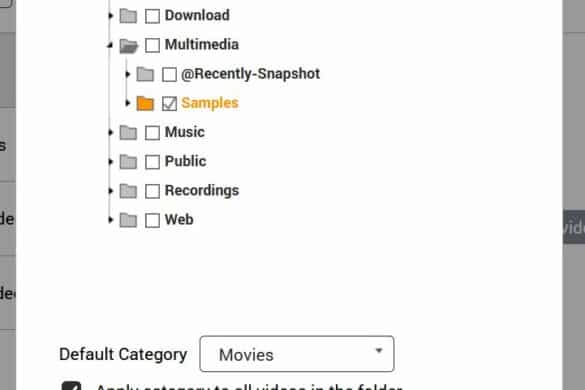Enable the Music folder checkbox
Screen dimensions: 585x390
tap(152, 133)
